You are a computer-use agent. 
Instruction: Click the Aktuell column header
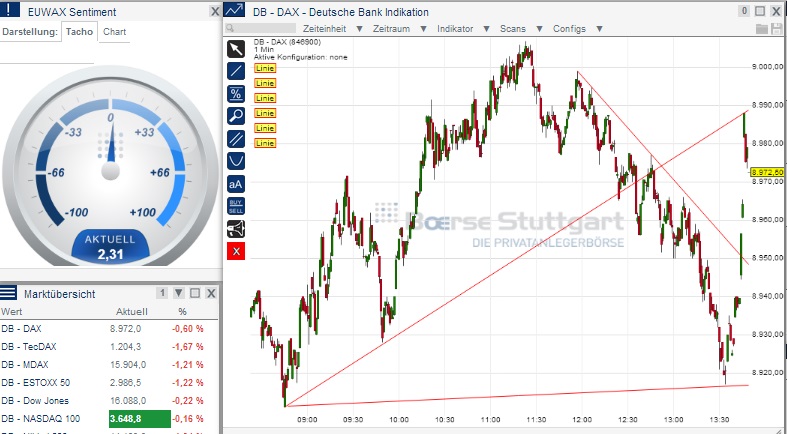[x=132, y=312]
